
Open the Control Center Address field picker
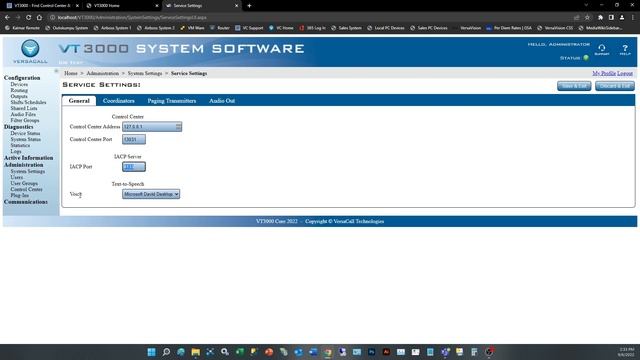(178, 127)
